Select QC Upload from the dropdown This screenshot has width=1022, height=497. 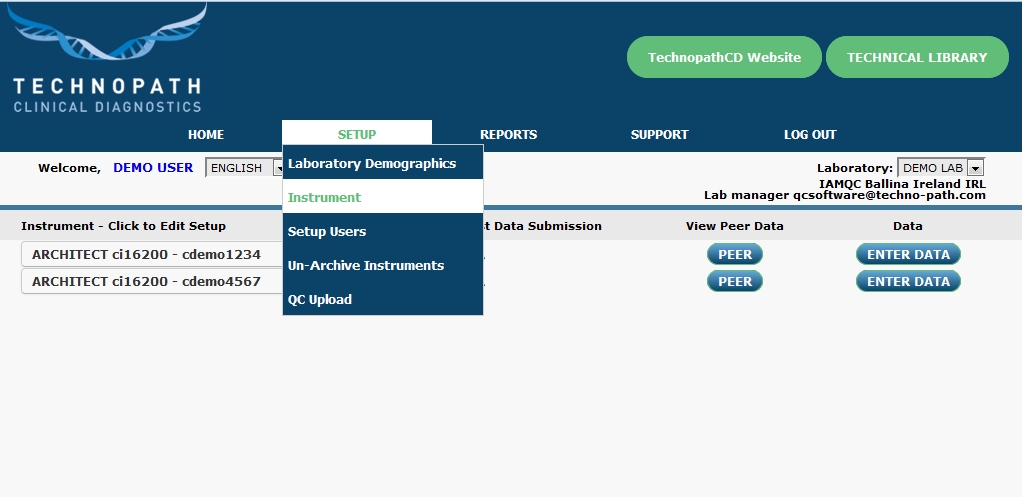coord(383,299)
